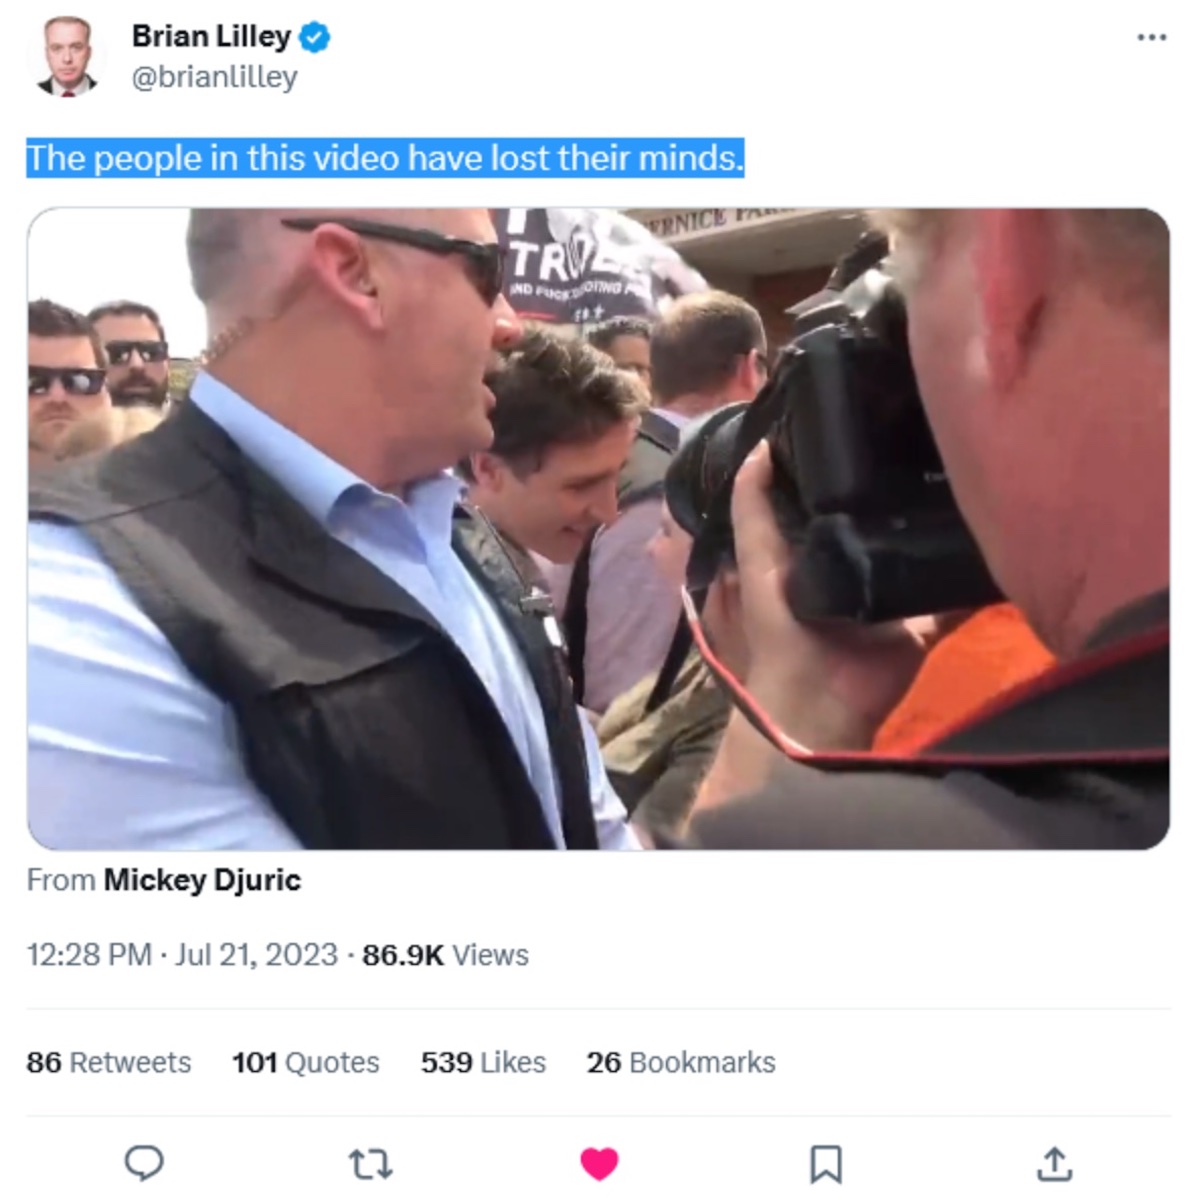Click the 12:28 PM Jul 21, 2023 timestamp
Screen dimensions: 1200x1202
(x=182, y=955)
